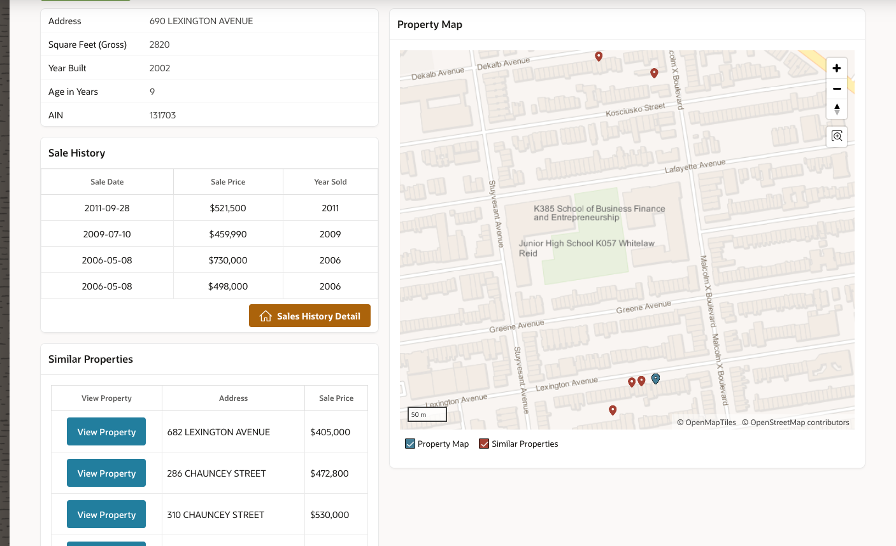Click the Year Sold column header
Screen dimensions: 896x546
click(330, 182)
